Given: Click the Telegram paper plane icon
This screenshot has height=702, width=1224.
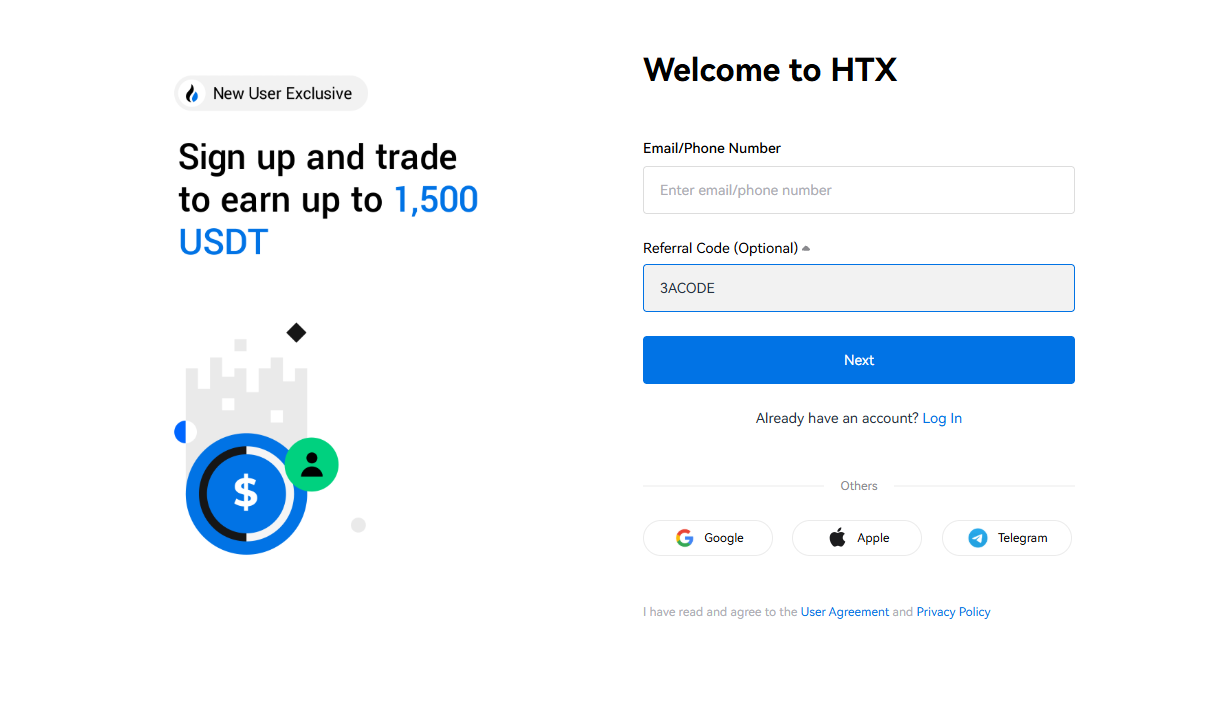Looking at the screenshot, I should click(x=977, y=537).
